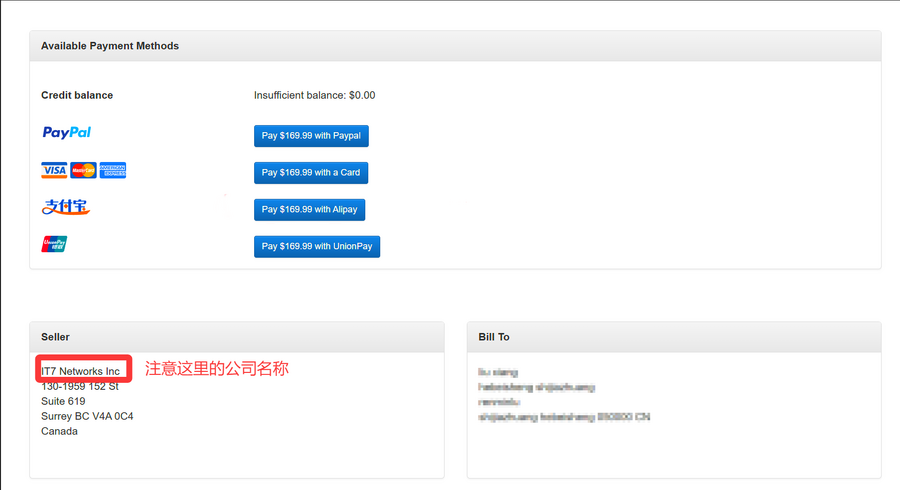Image resolution: width=900 pixels, height=490 pixels.
Task: Click the Credit balance label
Action: coord(77,96)
